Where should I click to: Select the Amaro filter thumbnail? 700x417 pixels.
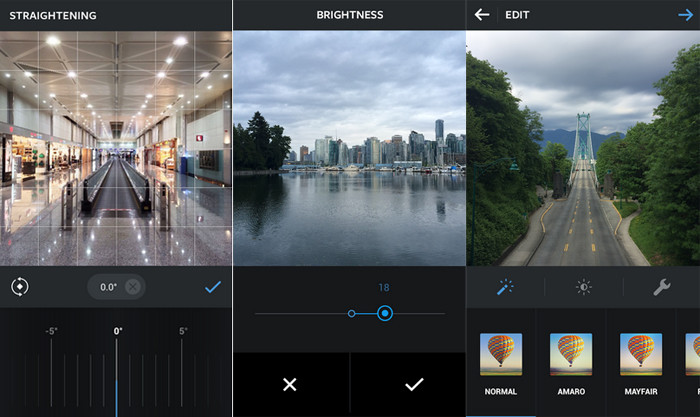(570, 353)
